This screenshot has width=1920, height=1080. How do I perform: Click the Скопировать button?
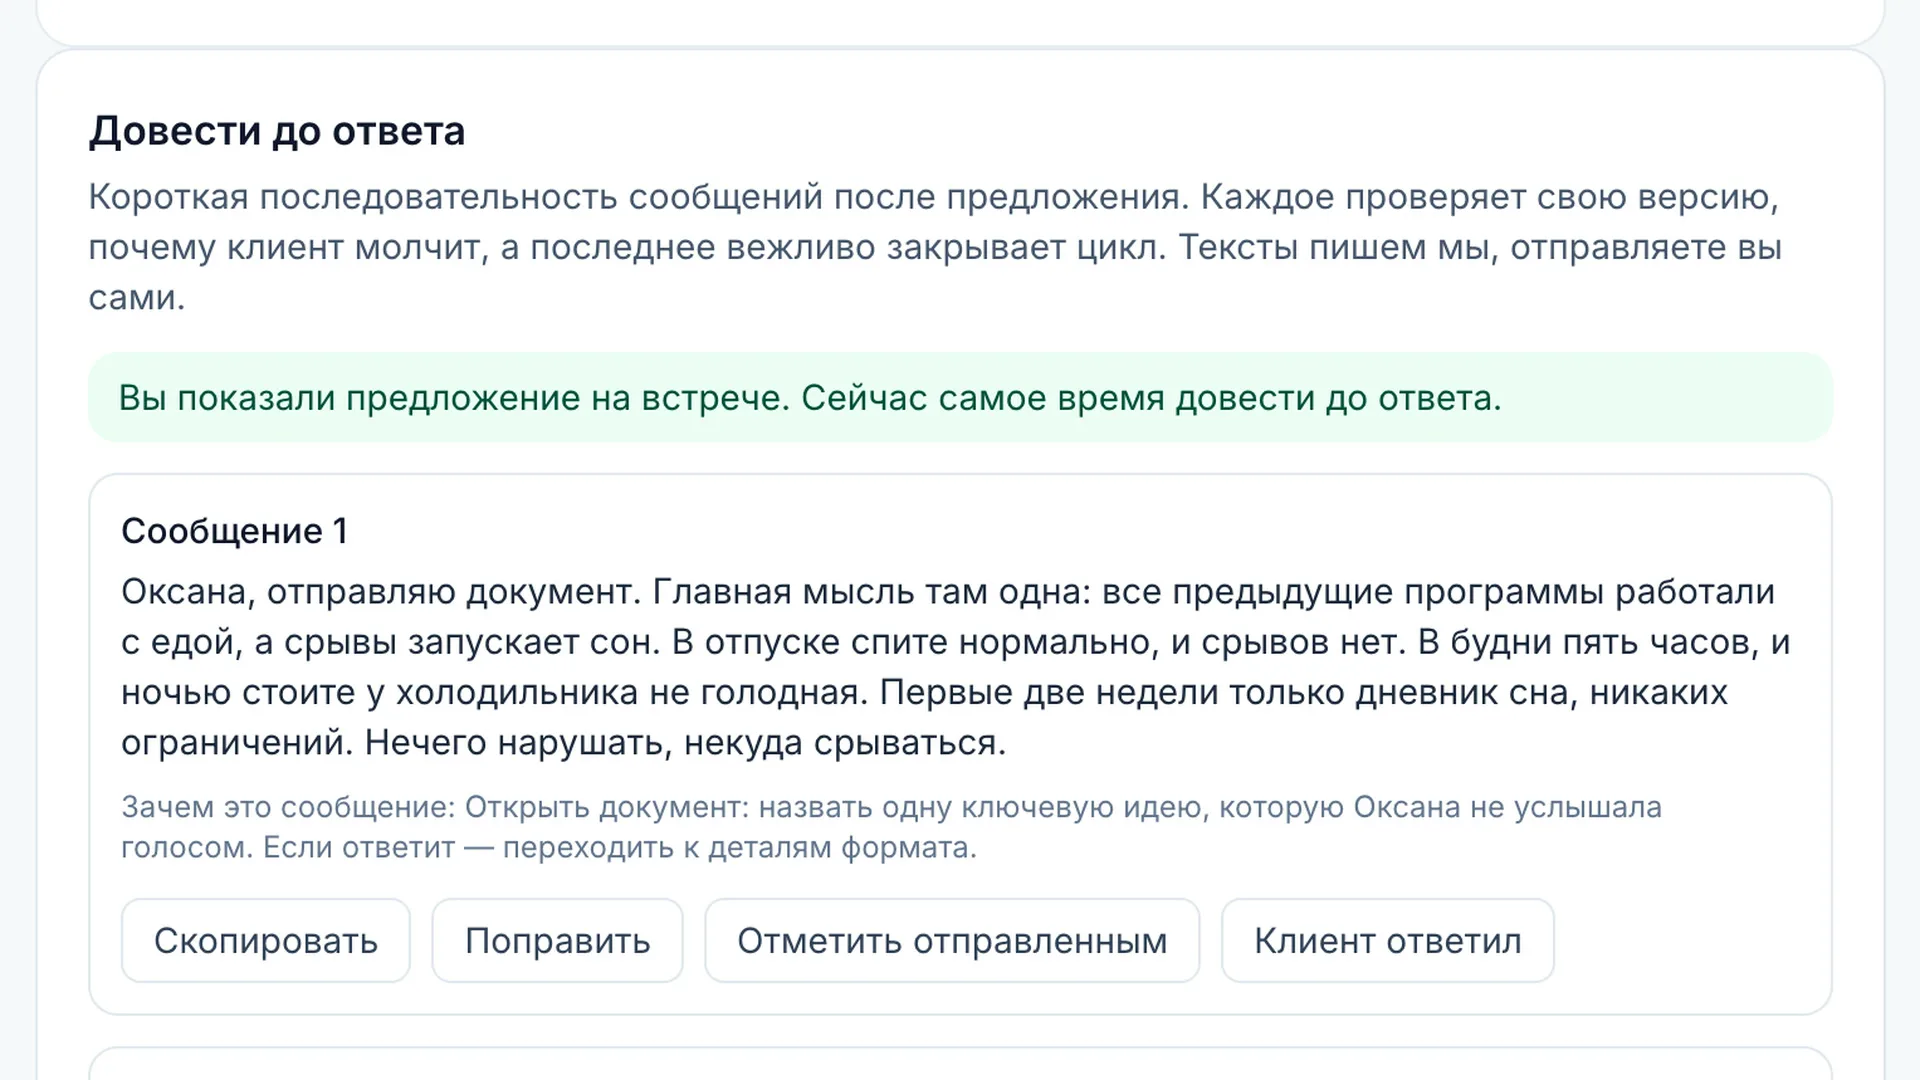coord(266,940)
